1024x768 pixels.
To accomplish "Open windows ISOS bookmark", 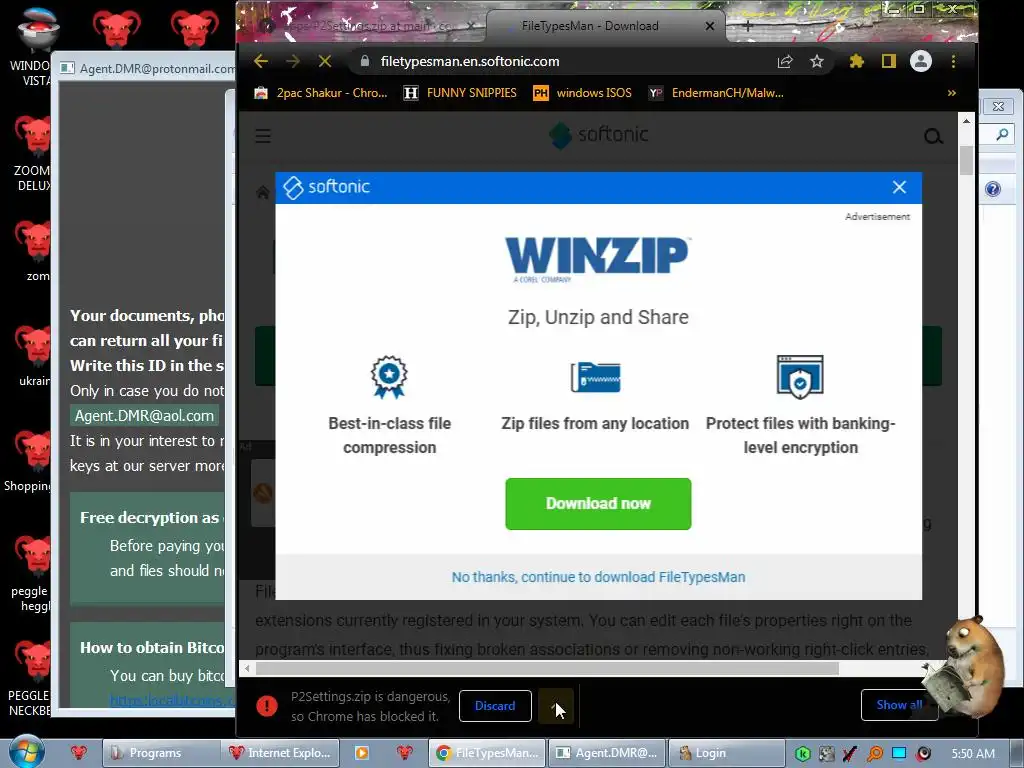I will coord(583,93).
